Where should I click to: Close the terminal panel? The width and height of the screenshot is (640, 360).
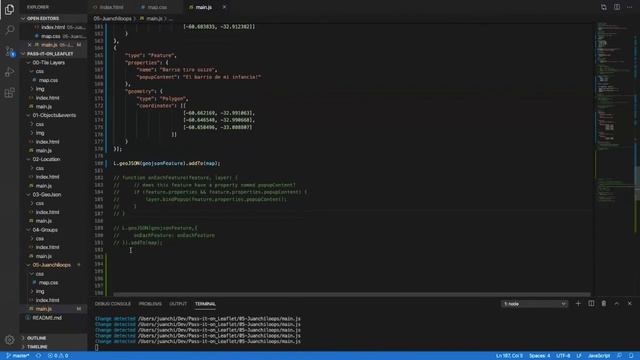pyautogui.click(x=630, y=304)
